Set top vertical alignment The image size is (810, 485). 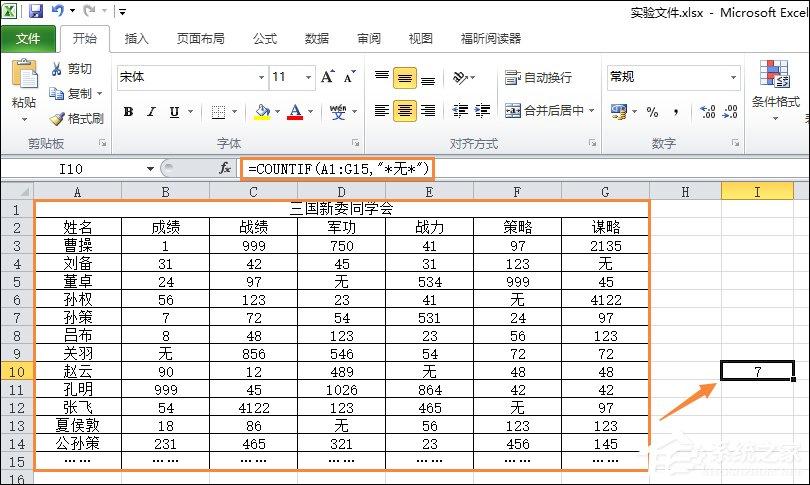pyautogui.click(x=382, y=77)
